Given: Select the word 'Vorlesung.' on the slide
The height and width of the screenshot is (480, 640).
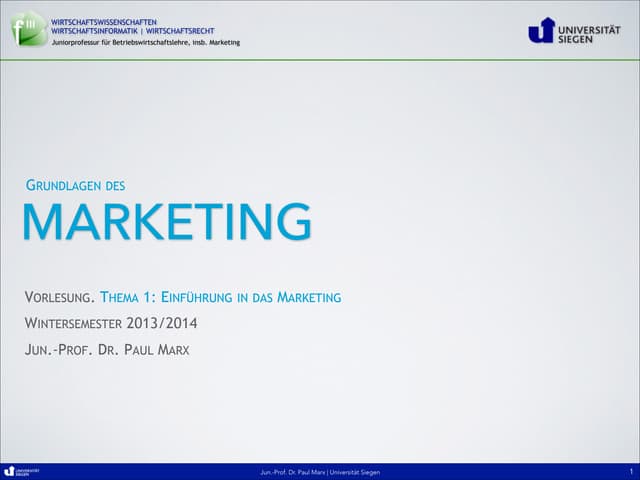Looking at the screenshot, I should pyautogui.click(x=59, y=298).
